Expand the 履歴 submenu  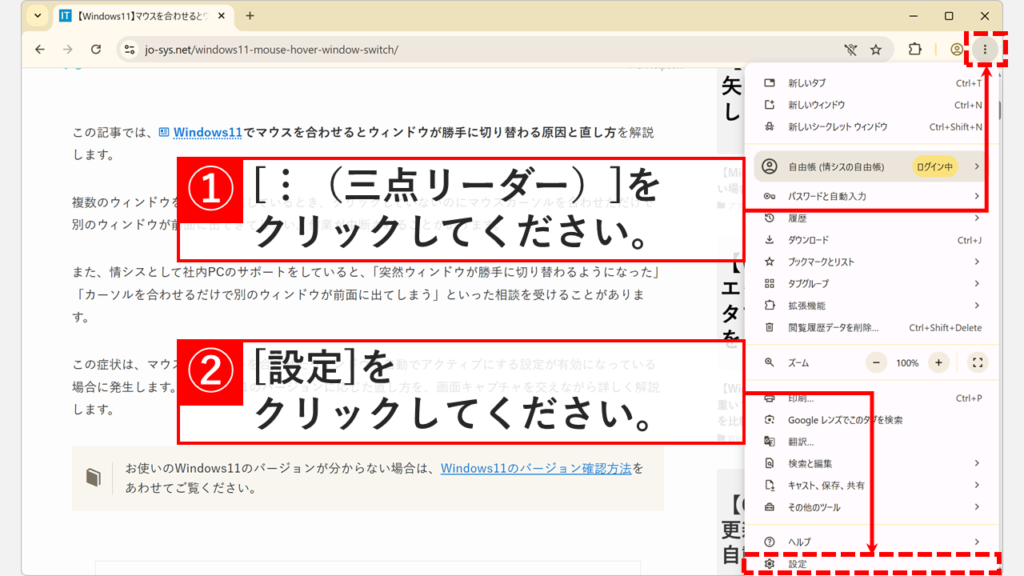point(873,218)
